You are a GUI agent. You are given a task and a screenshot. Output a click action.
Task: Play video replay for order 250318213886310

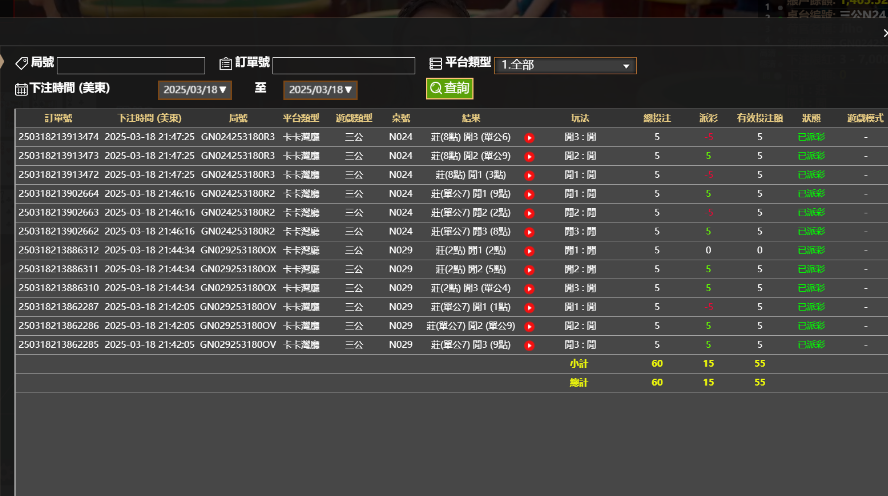point(530,288)
